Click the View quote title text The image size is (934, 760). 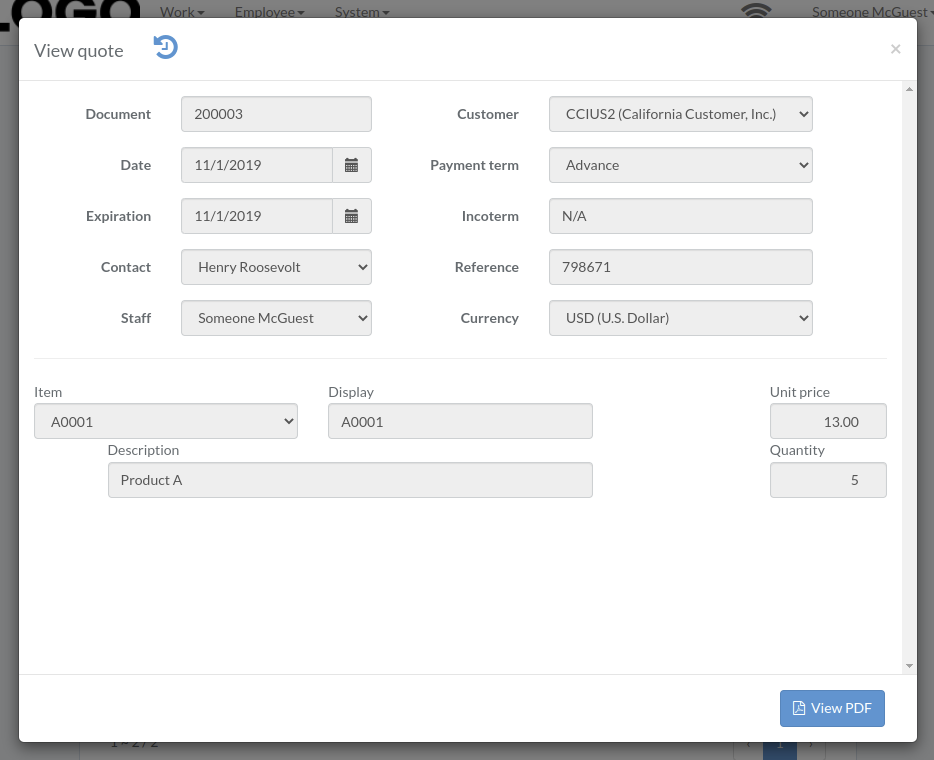click(x=79, y=51)
